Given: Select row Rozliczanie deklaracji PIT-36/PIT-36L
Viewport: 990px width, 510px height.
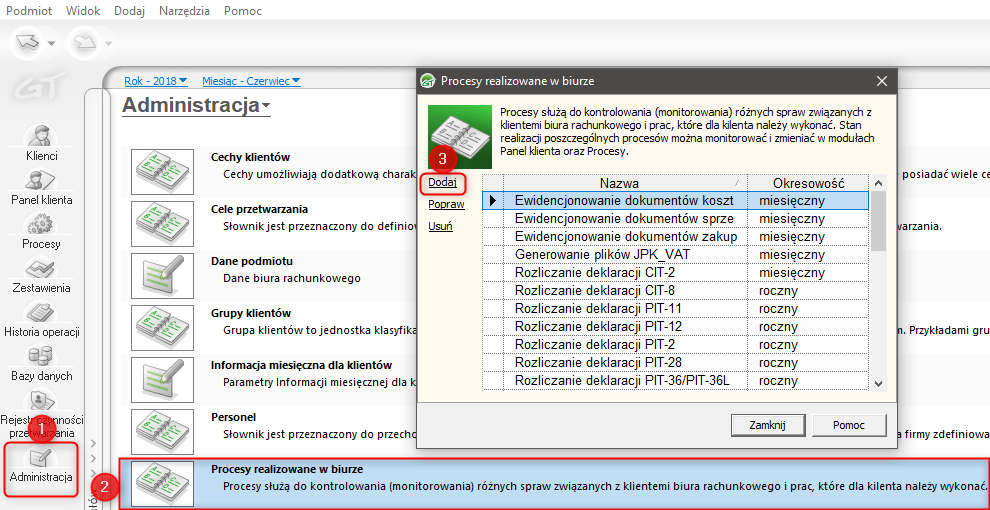Looking at the screenshot, I should tap(676, 381).
